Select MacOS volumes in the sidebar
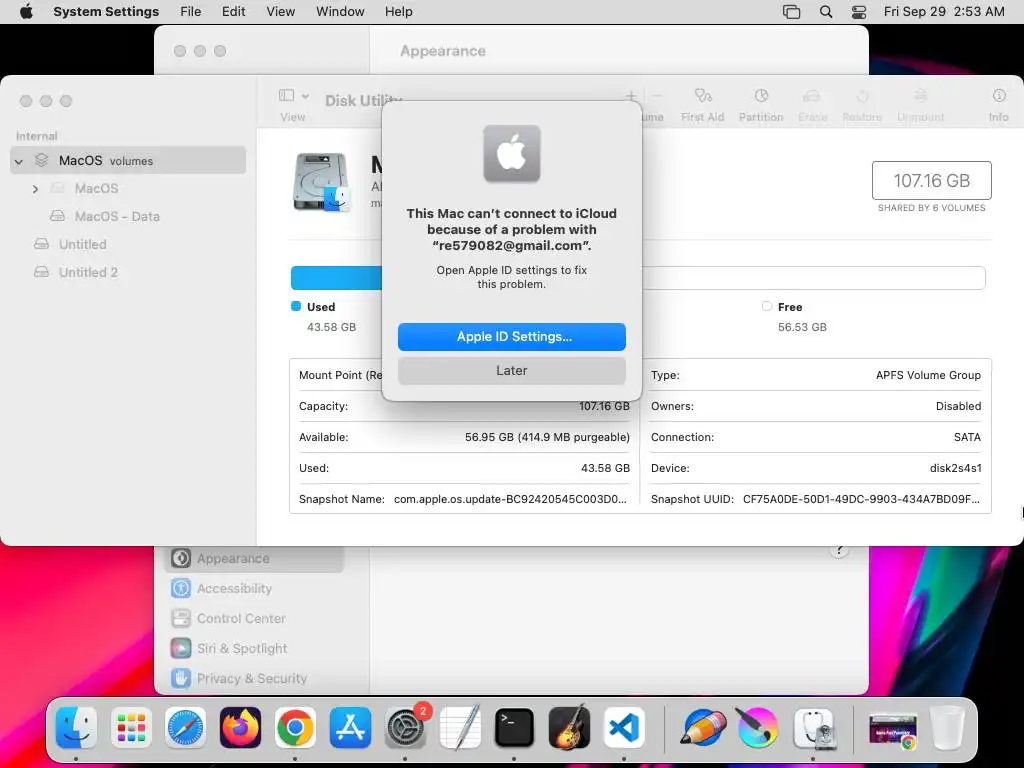1024x768 pixels. tap(128, 160)
